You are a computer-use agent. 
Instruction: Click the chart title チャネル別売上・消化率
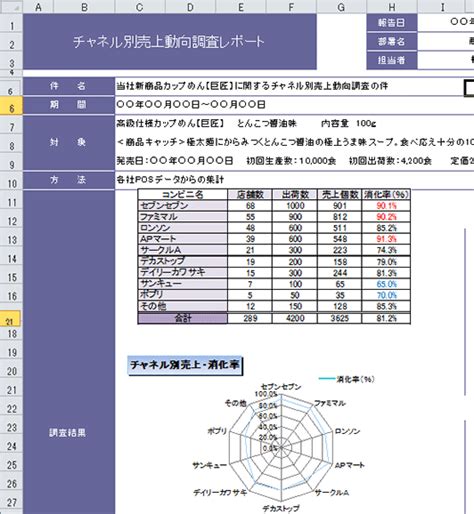coord(185,365)
